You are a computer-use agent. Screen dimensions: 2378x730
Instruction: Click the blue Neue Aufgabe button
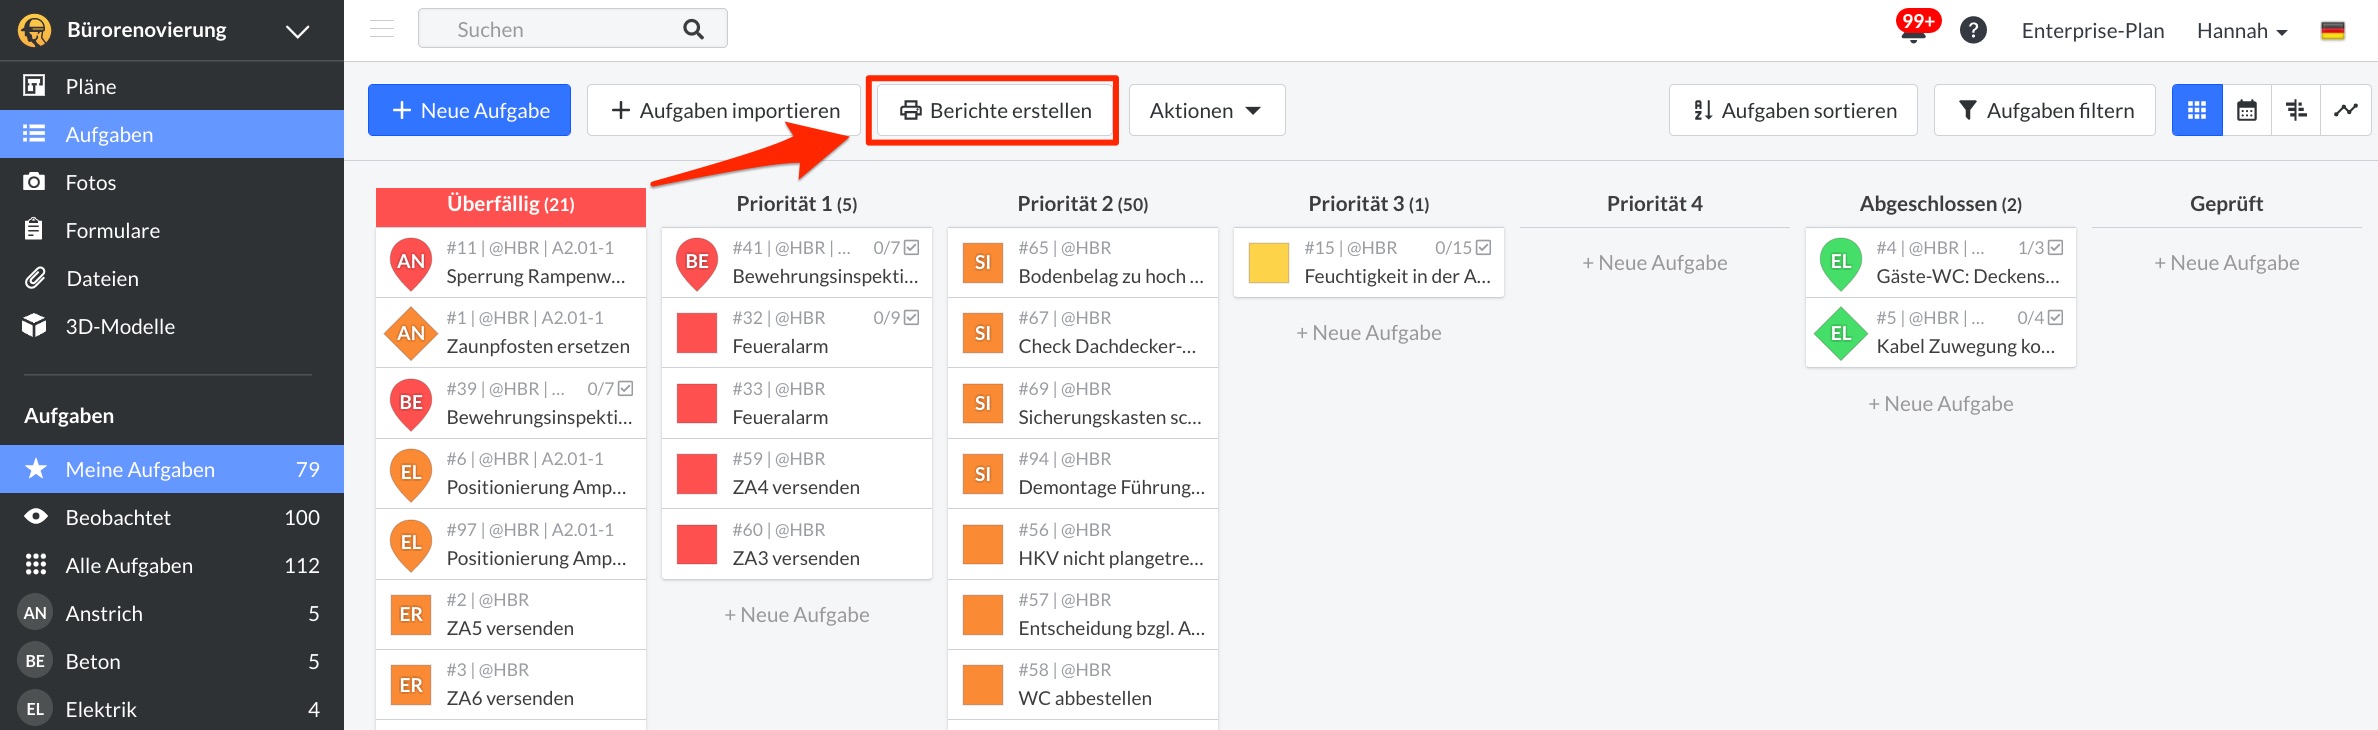(x=469, y=110)
